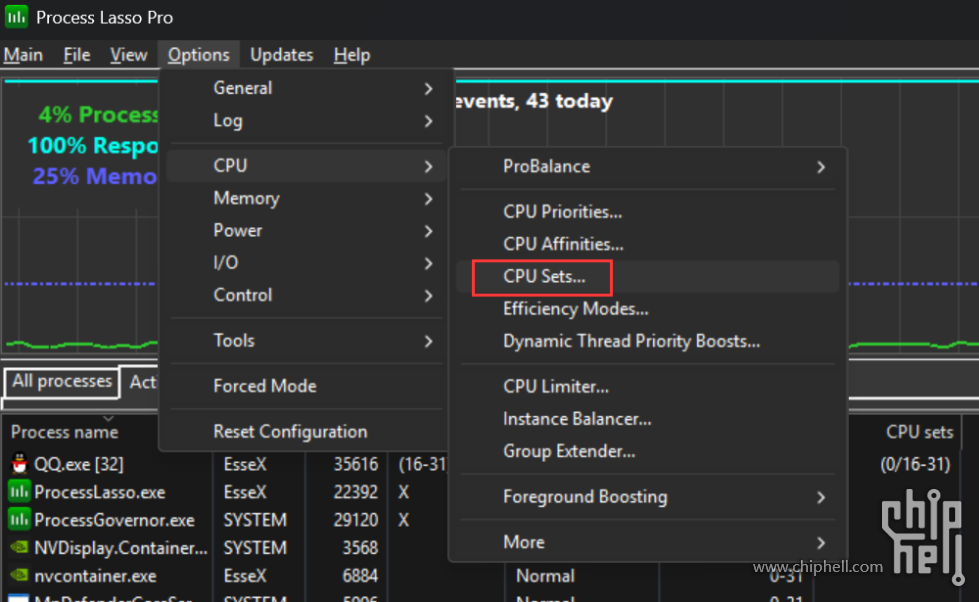
Task: Open CPU Affinities dialog
Action: click(x=647, y=244)
